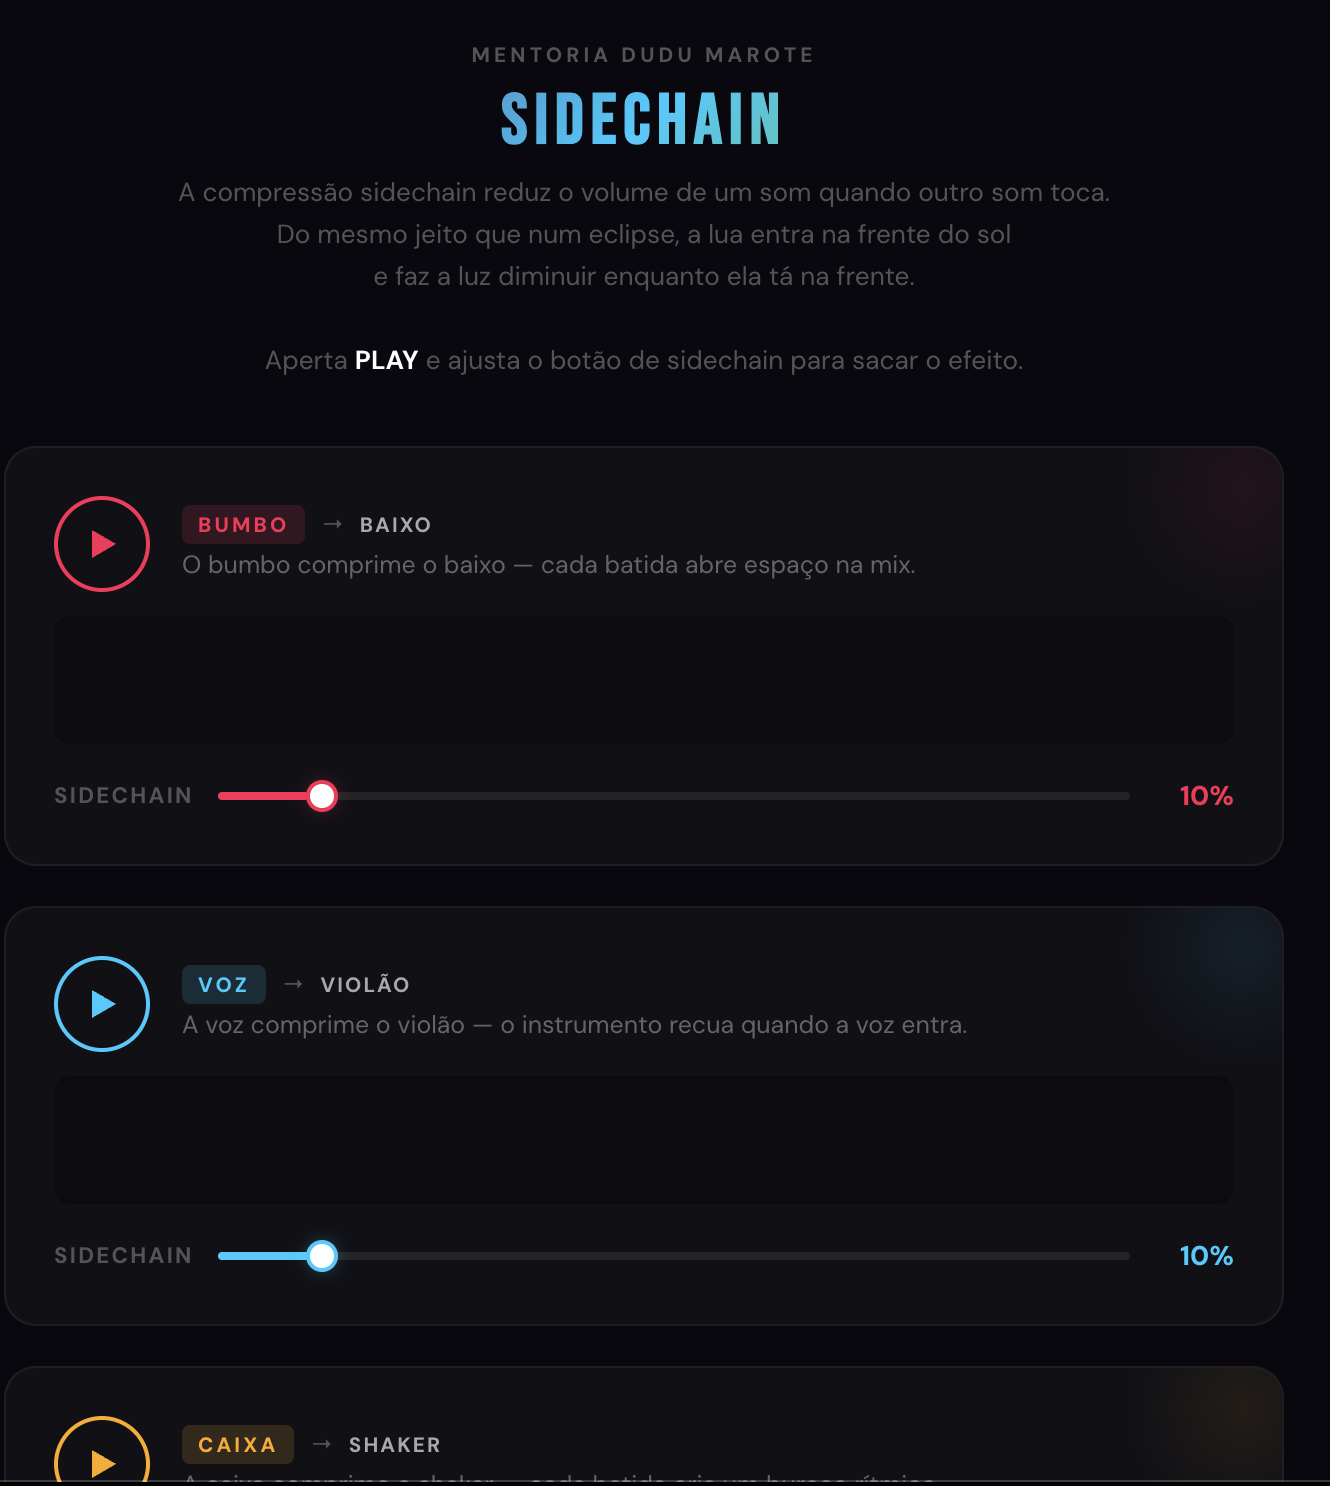Select the BUMBO tag badge
The height and width of the screenshot is (1486, 1330).
242,524
